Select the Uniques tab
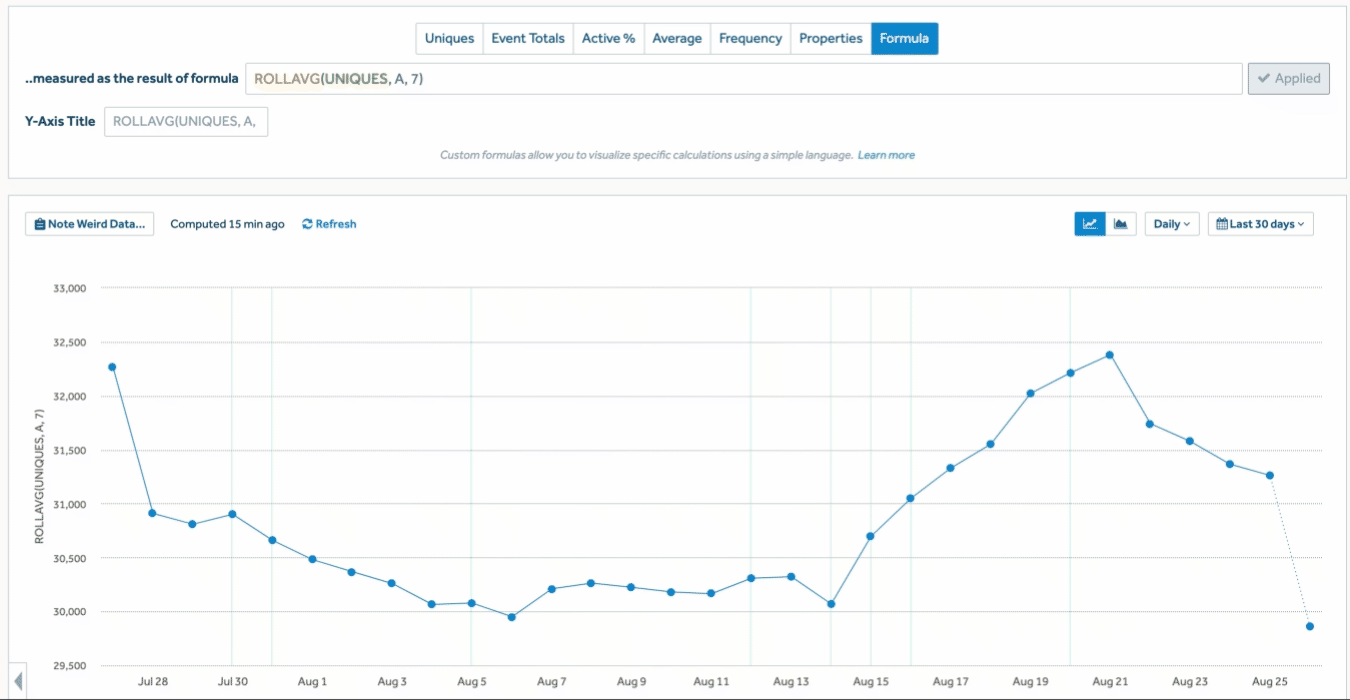The width and height of the screenshot is (1350, 700). 449,39
